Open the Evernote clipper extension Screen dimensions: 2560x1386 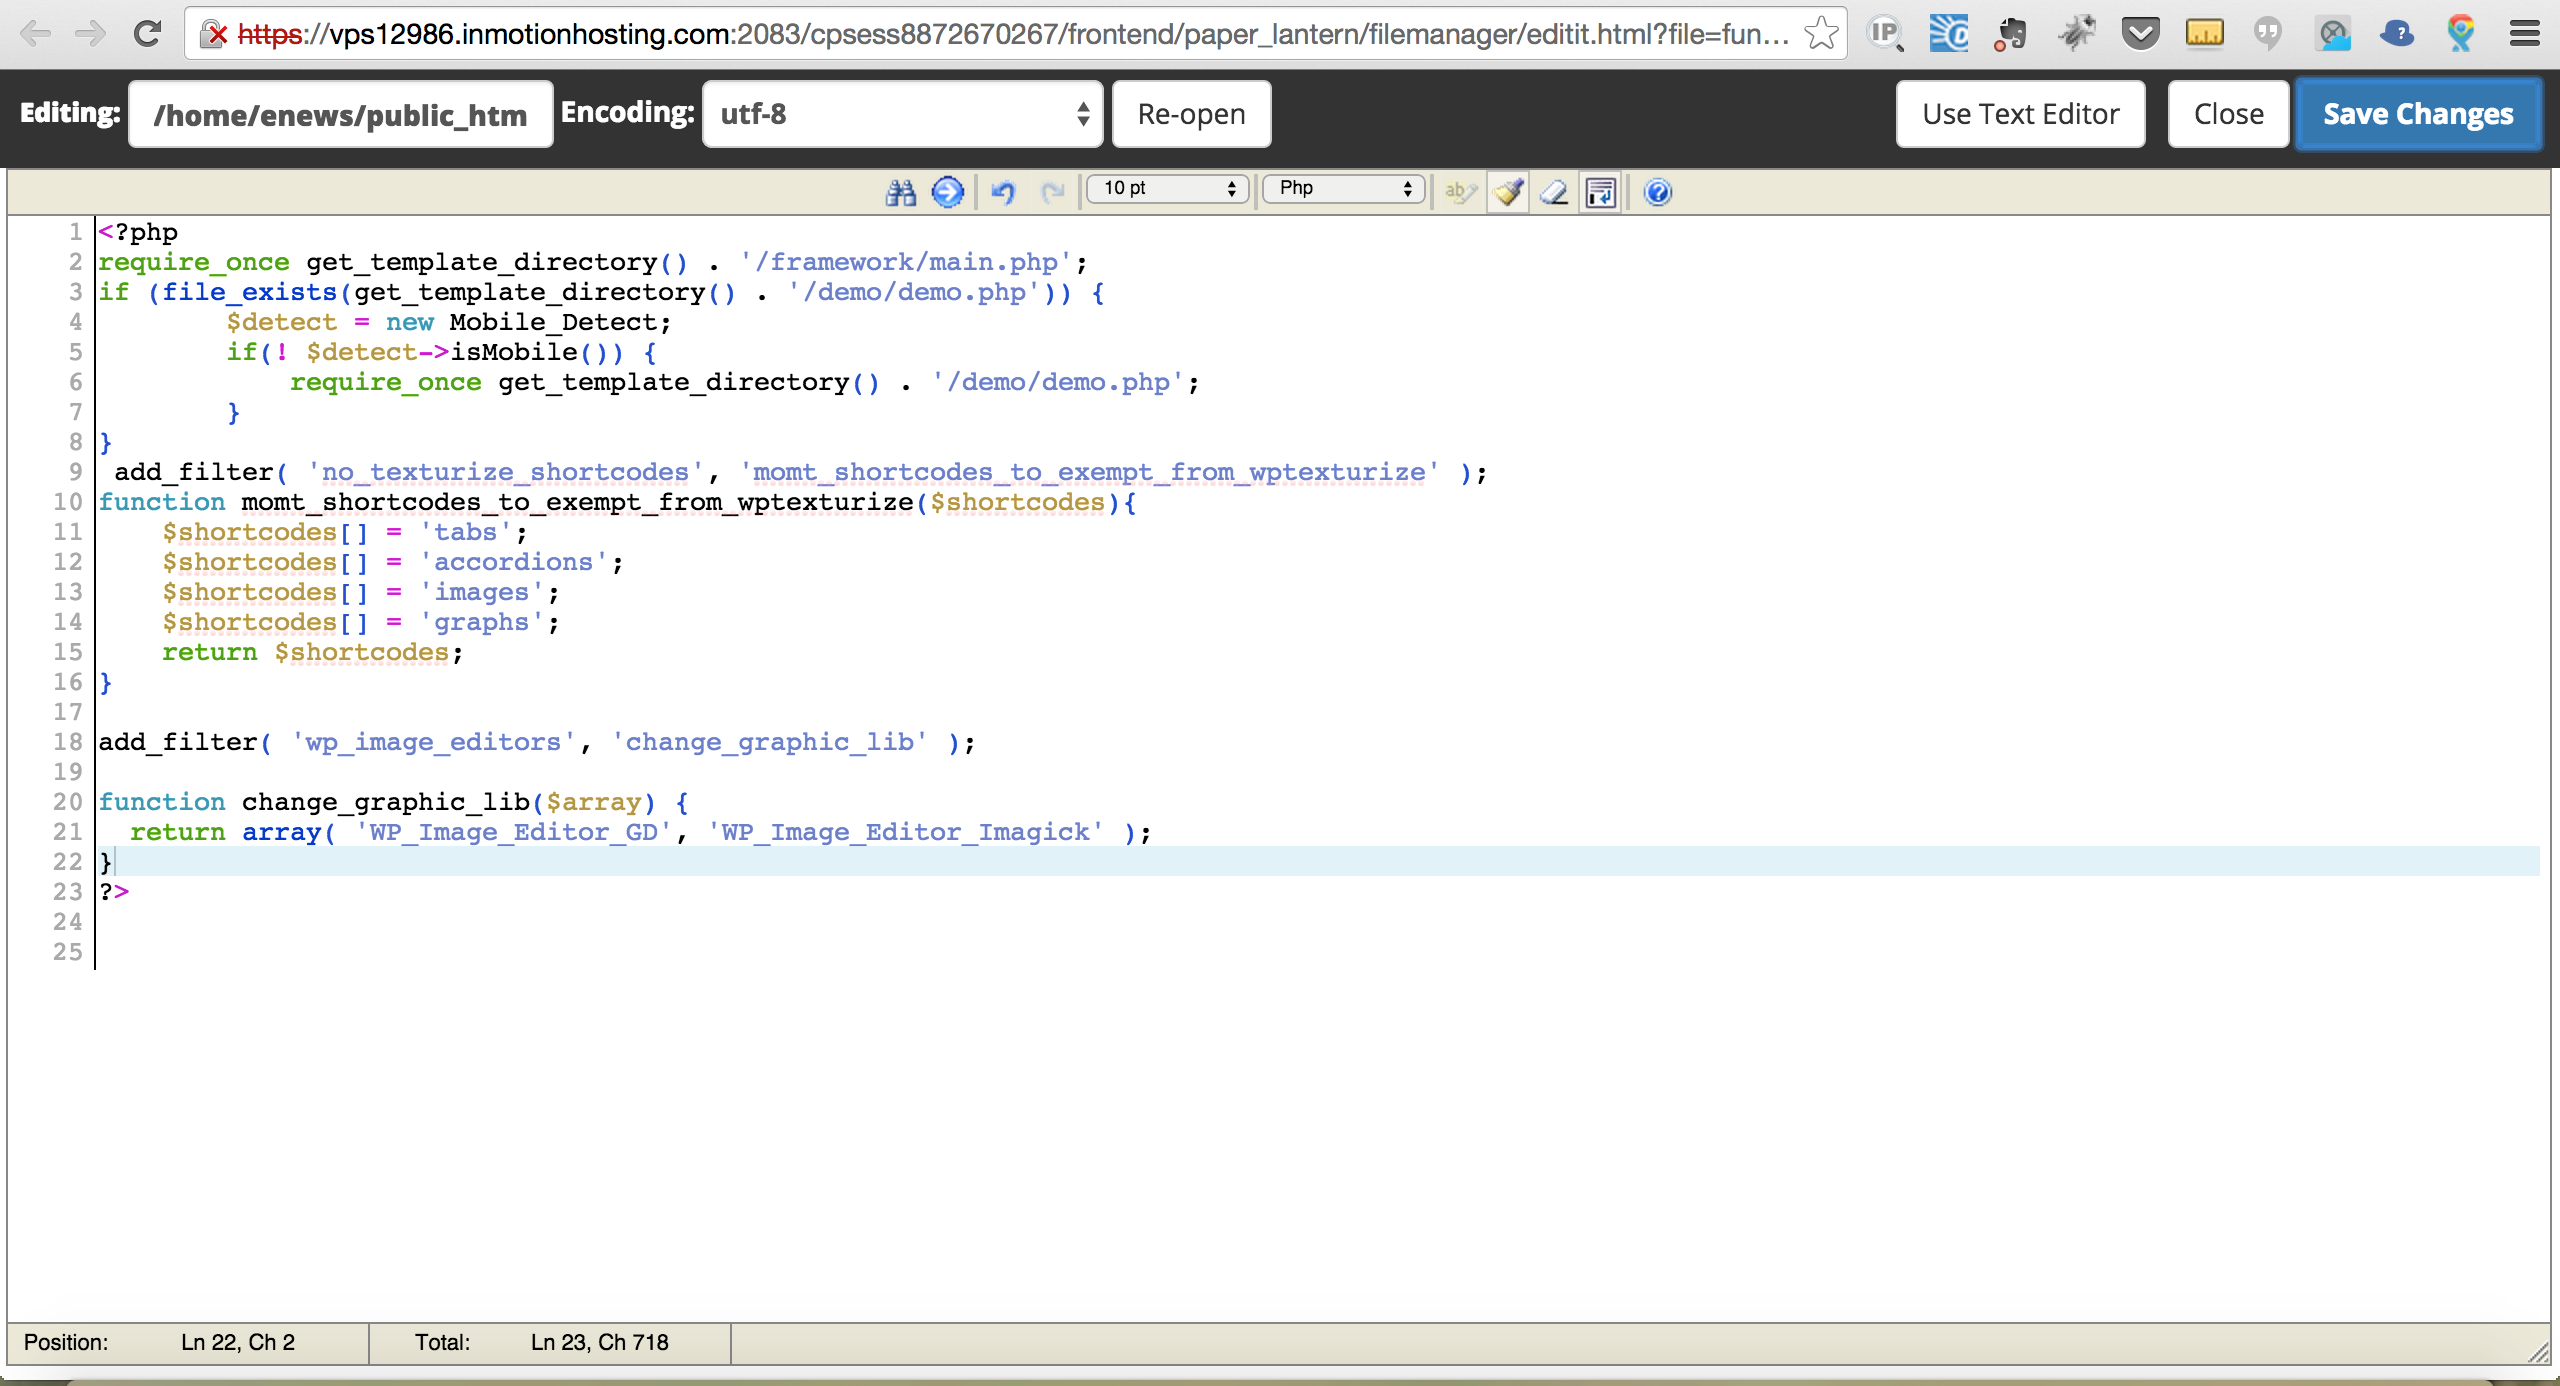pyautogui.click(x=2010, y=34)
